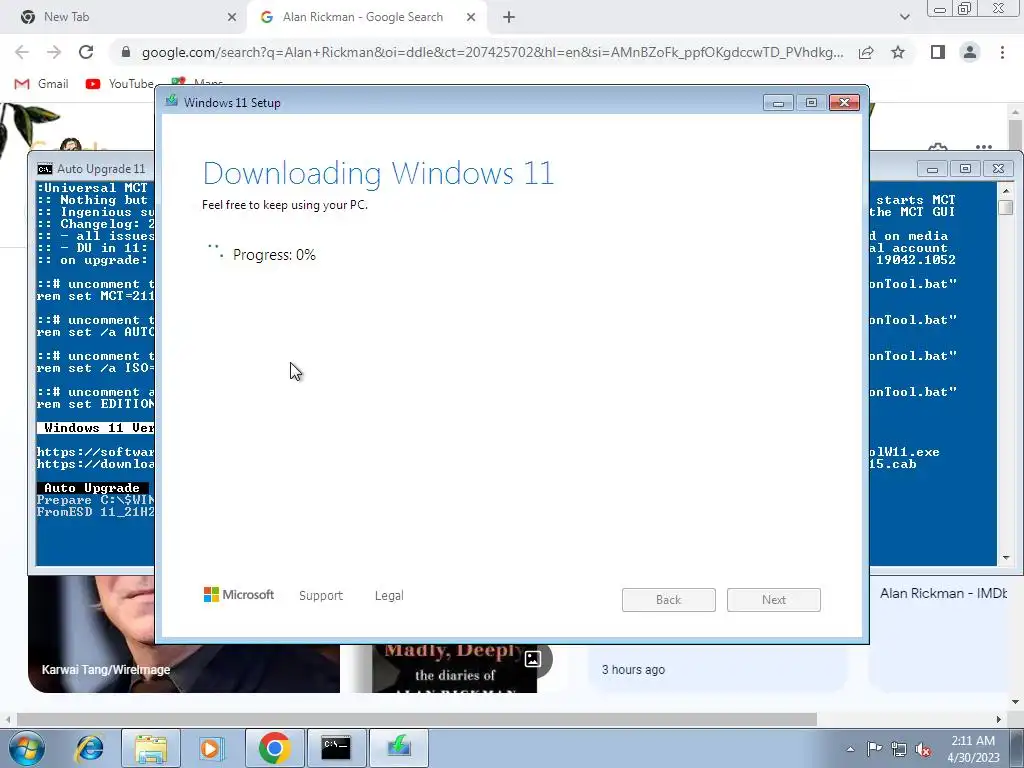1024x768 pixels.
Task: Click console scrollbar up arrow
Action: tap(1006, 189)
